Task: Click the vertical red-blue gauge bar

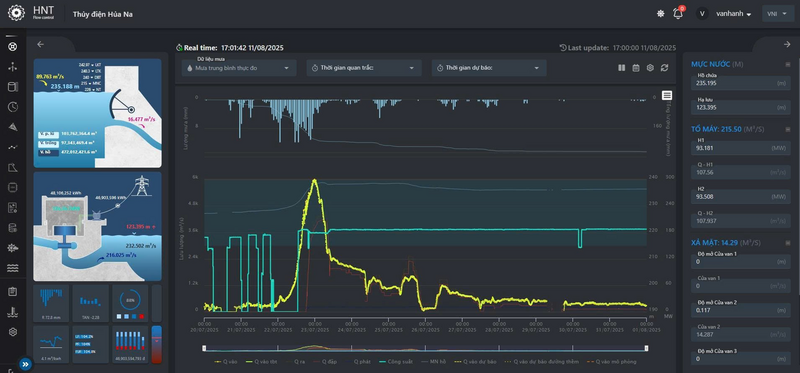Action: click(x=157, y=344)
